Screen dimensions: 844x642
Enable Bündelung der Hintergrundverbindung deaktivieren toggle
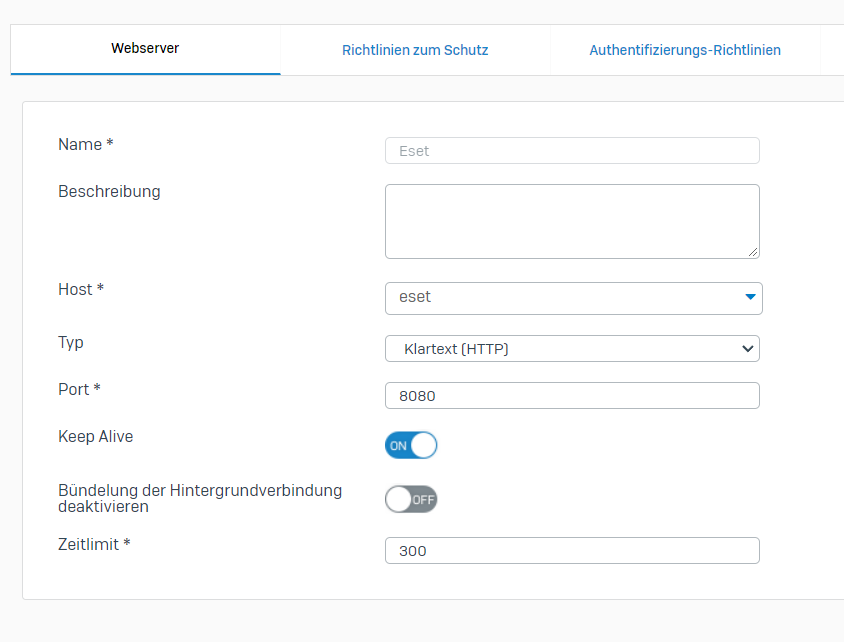(x=411, y=499)
